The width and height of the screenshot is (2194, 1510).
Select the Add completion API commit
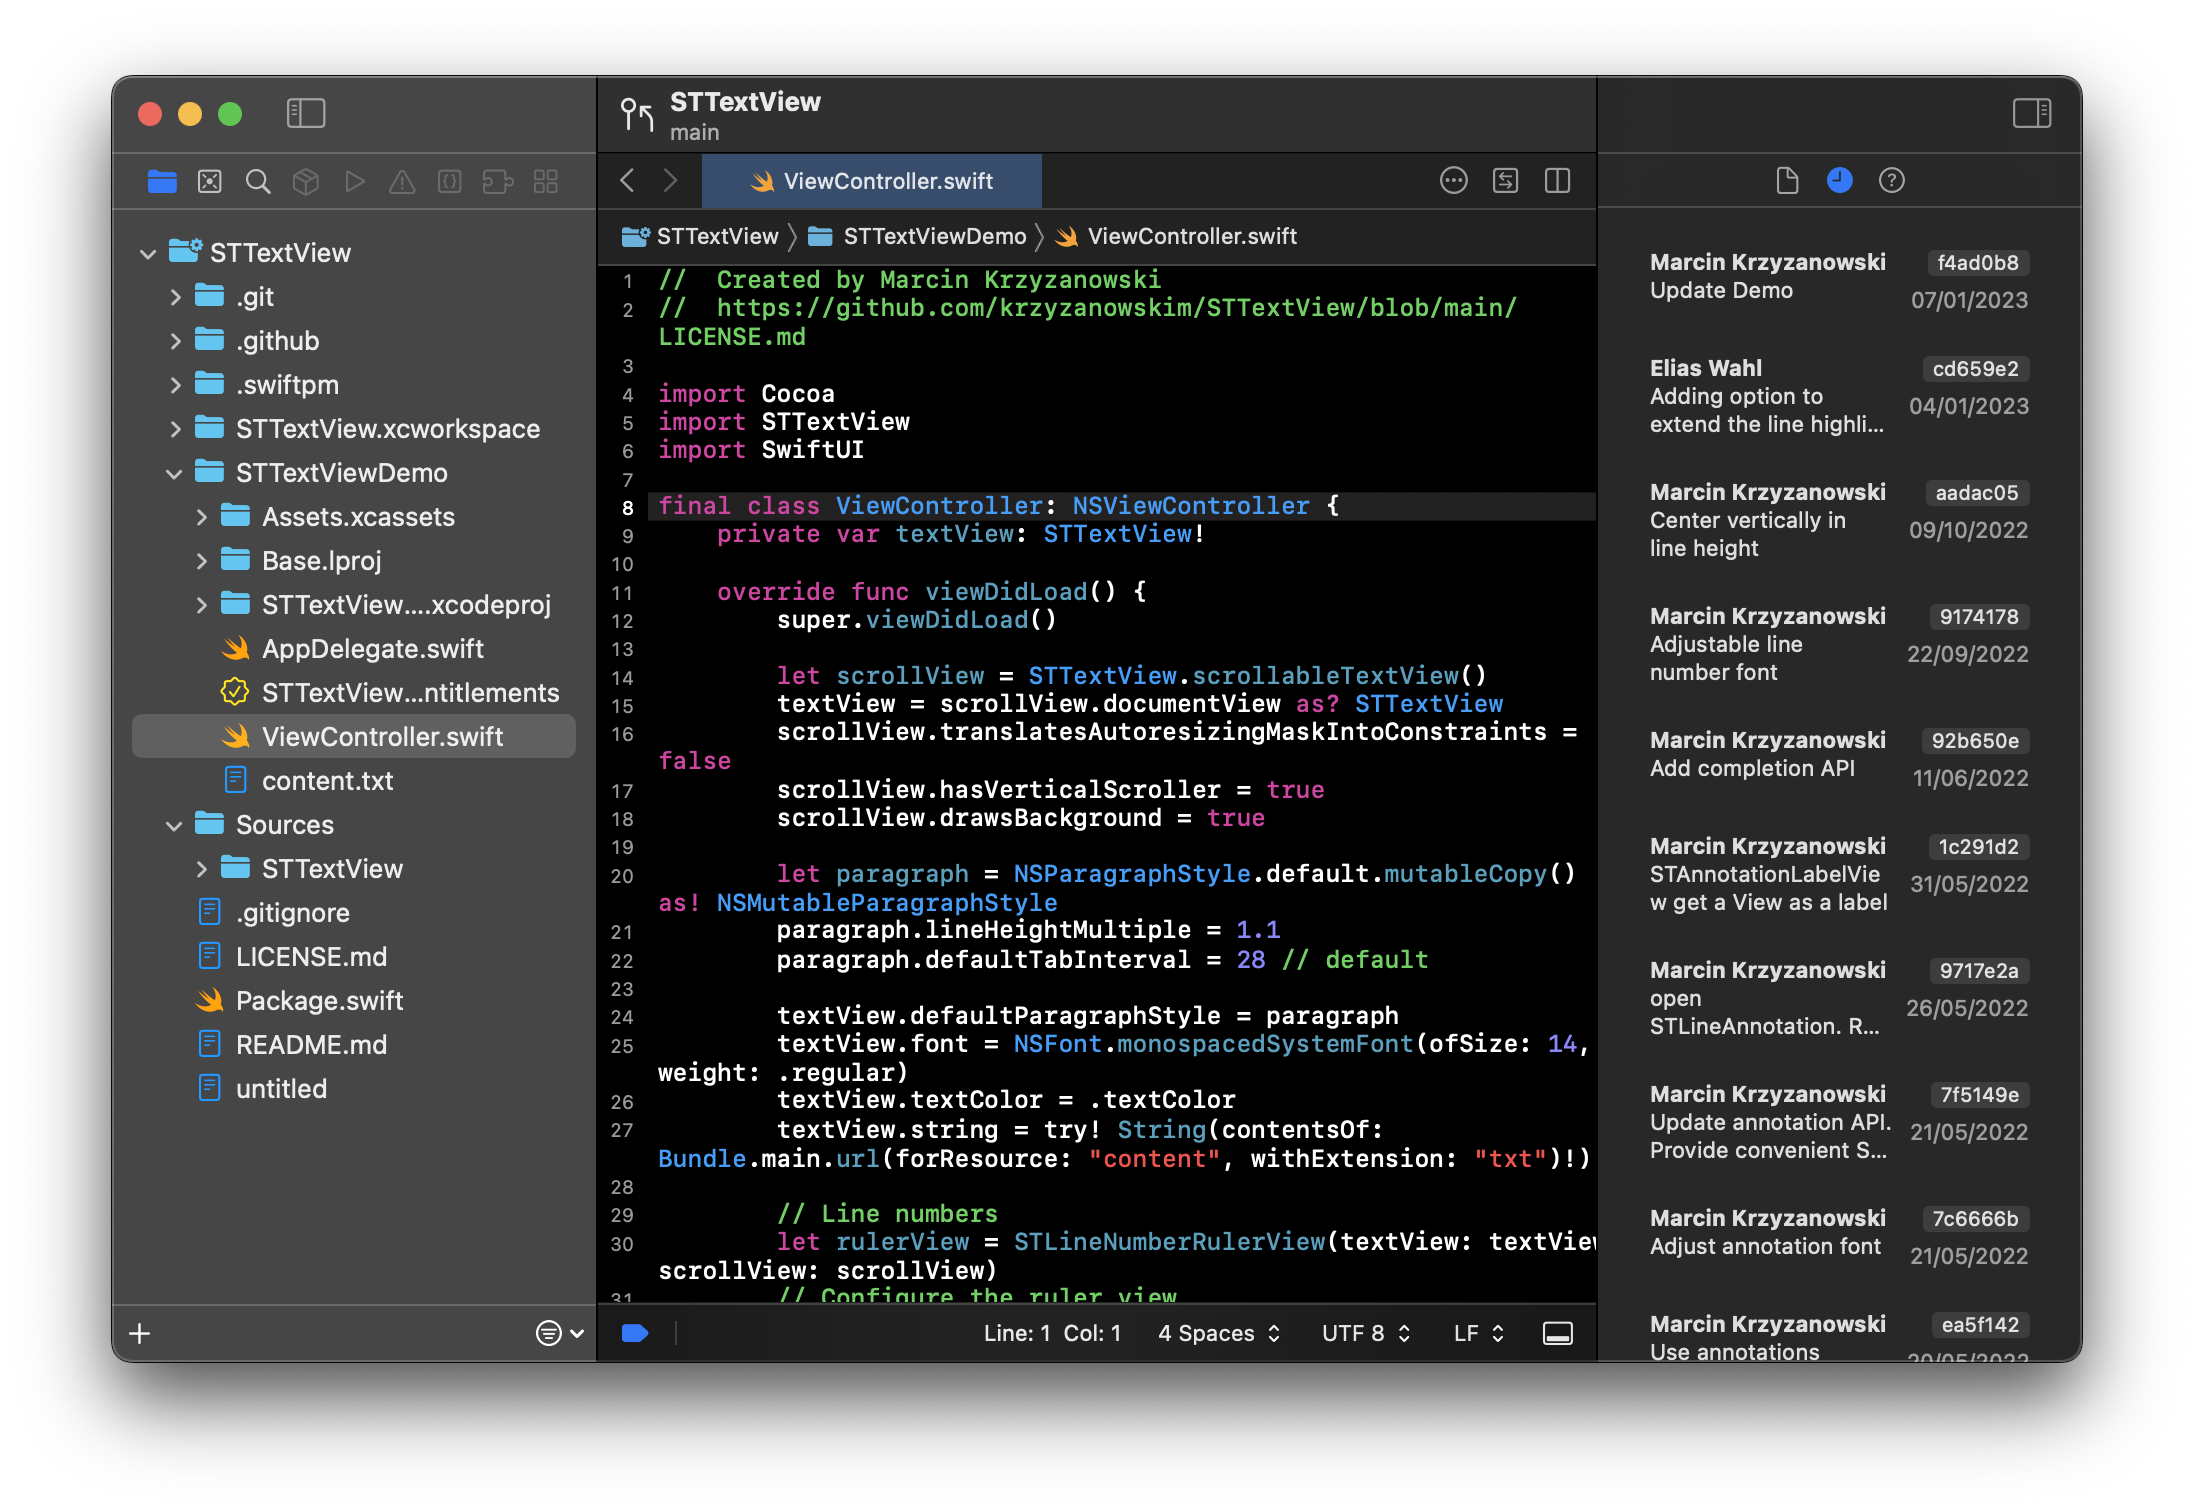point(1839,759)
